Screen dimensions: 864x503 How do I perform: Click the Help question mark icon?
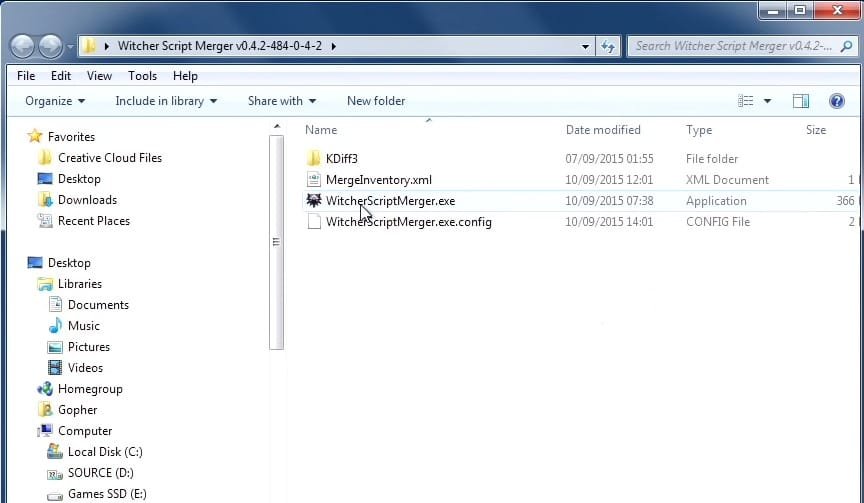coord(836,101)
